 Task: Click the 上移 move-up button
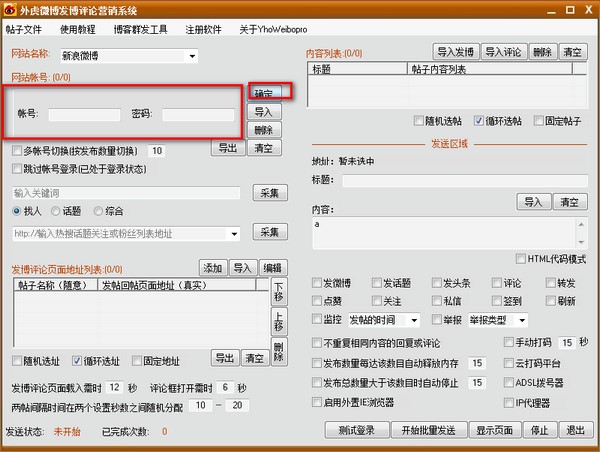pos(279,321)
